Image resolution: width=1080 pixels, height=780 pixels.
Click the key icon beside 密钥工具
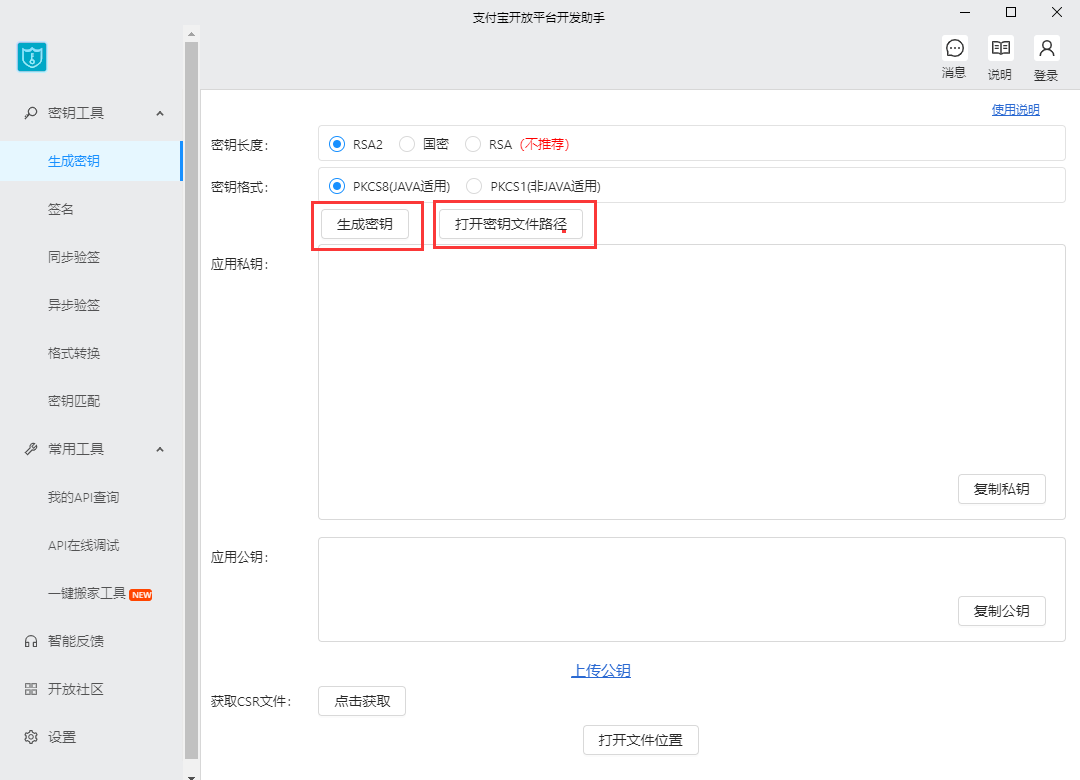click(x=30, y=113)
